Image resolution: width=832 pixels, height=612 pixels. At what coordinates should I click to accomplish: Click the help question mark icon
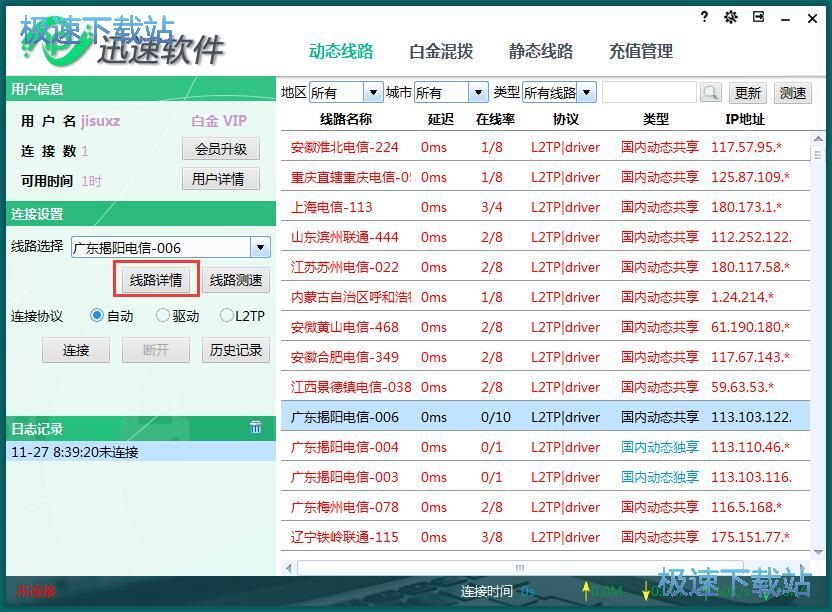(x=703, y=17)
